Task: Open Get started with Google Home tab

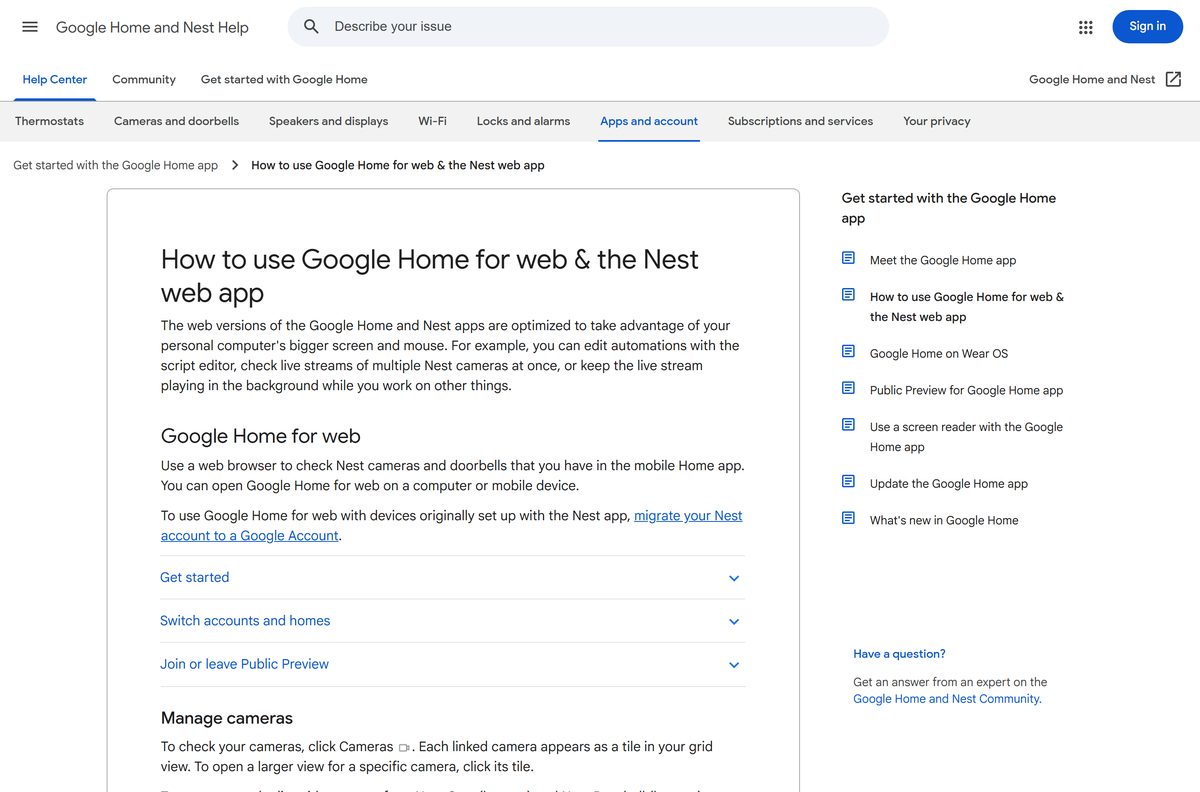Action: pos(284,79)
